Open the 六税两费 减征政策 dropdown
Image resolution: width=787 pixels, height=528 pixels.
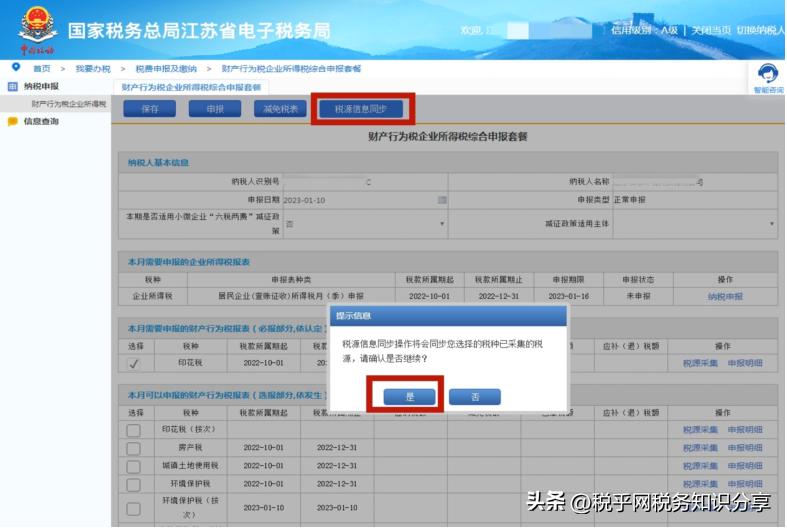pos(365,224)
